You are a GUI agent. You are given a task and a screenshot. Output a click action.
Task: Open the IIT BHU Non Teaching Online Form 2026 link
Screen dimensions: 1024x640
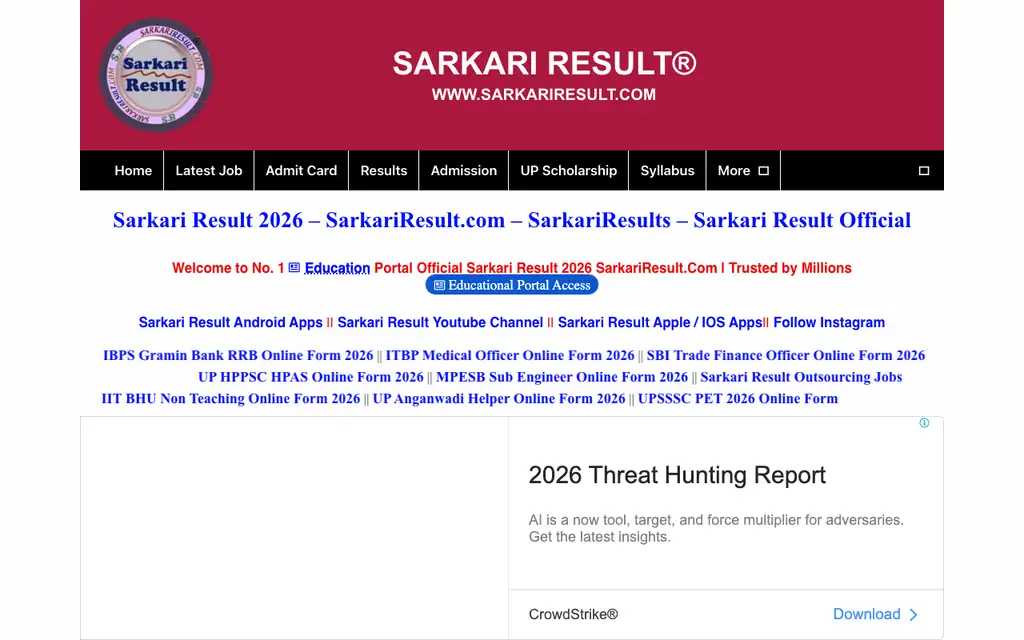pyautogui.click(x=231, y=398)
